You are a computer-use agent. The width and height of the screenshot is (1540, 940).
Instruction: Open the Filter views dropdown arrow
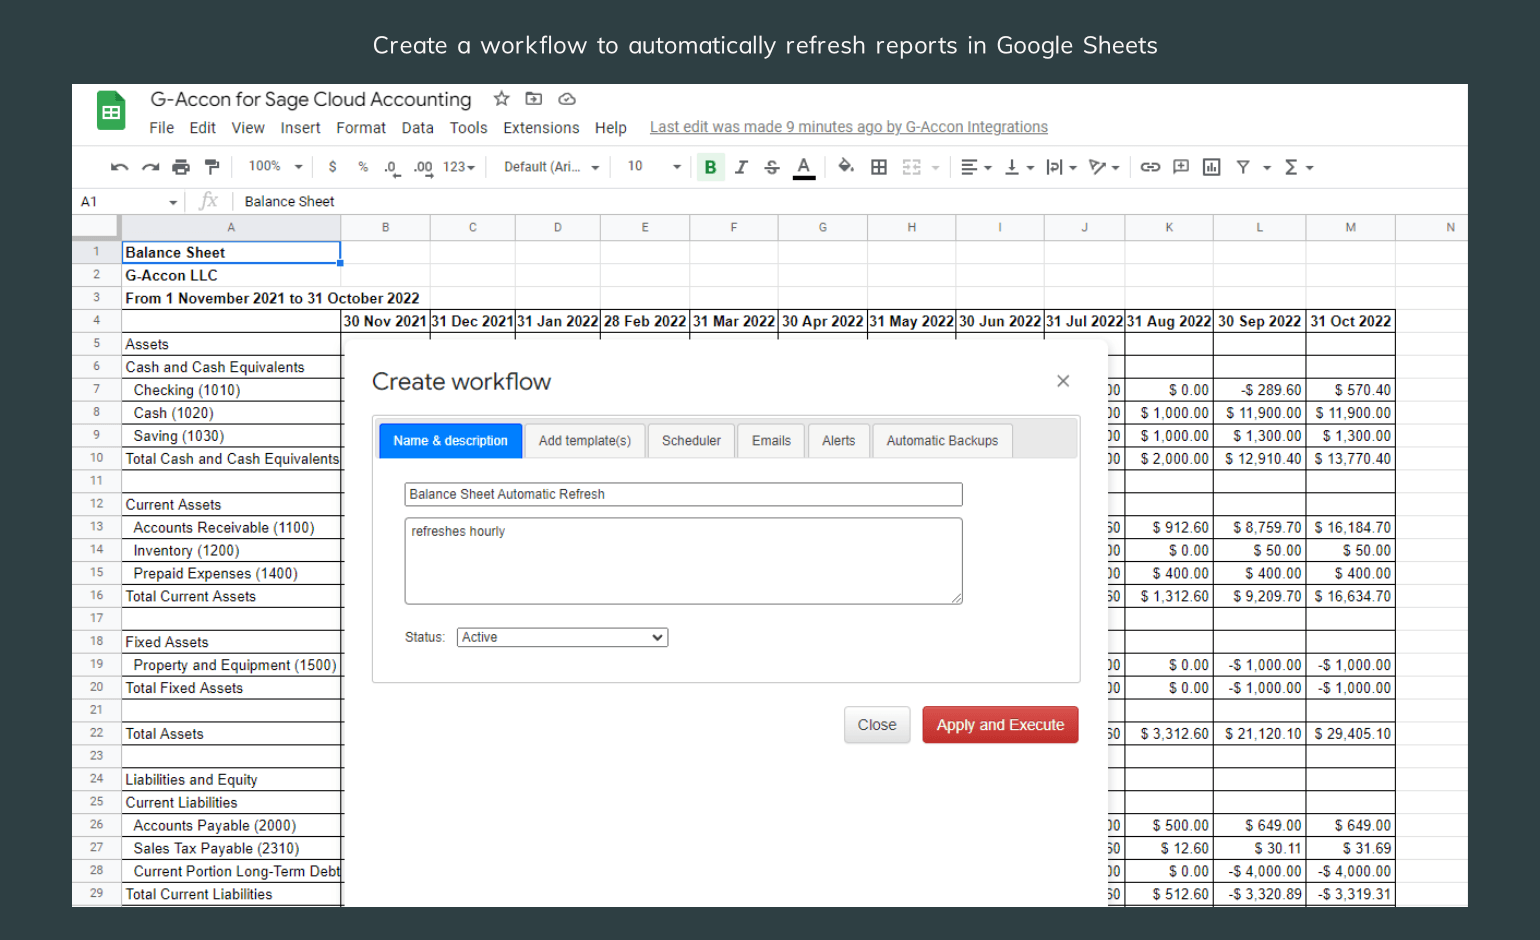[1267, 168]
